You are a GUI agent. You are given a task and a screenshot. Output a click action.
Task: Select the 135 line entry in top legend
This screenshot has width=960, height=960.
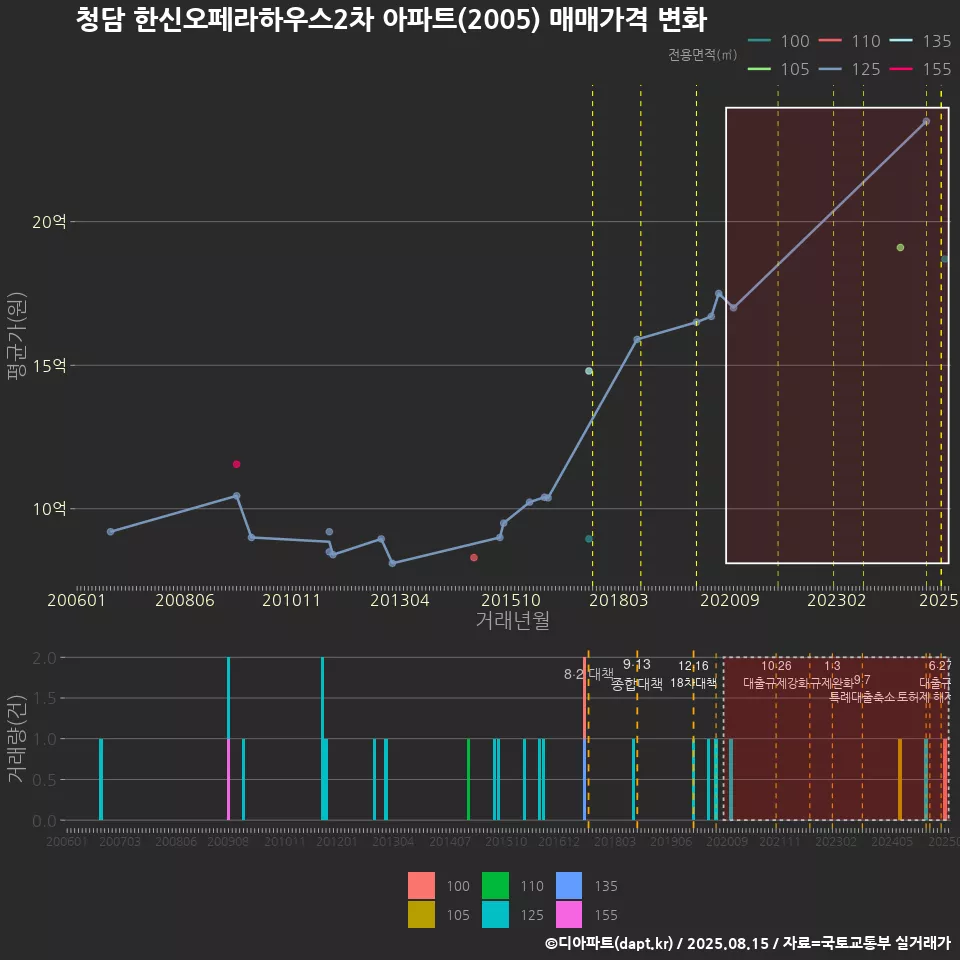(921, 41)
